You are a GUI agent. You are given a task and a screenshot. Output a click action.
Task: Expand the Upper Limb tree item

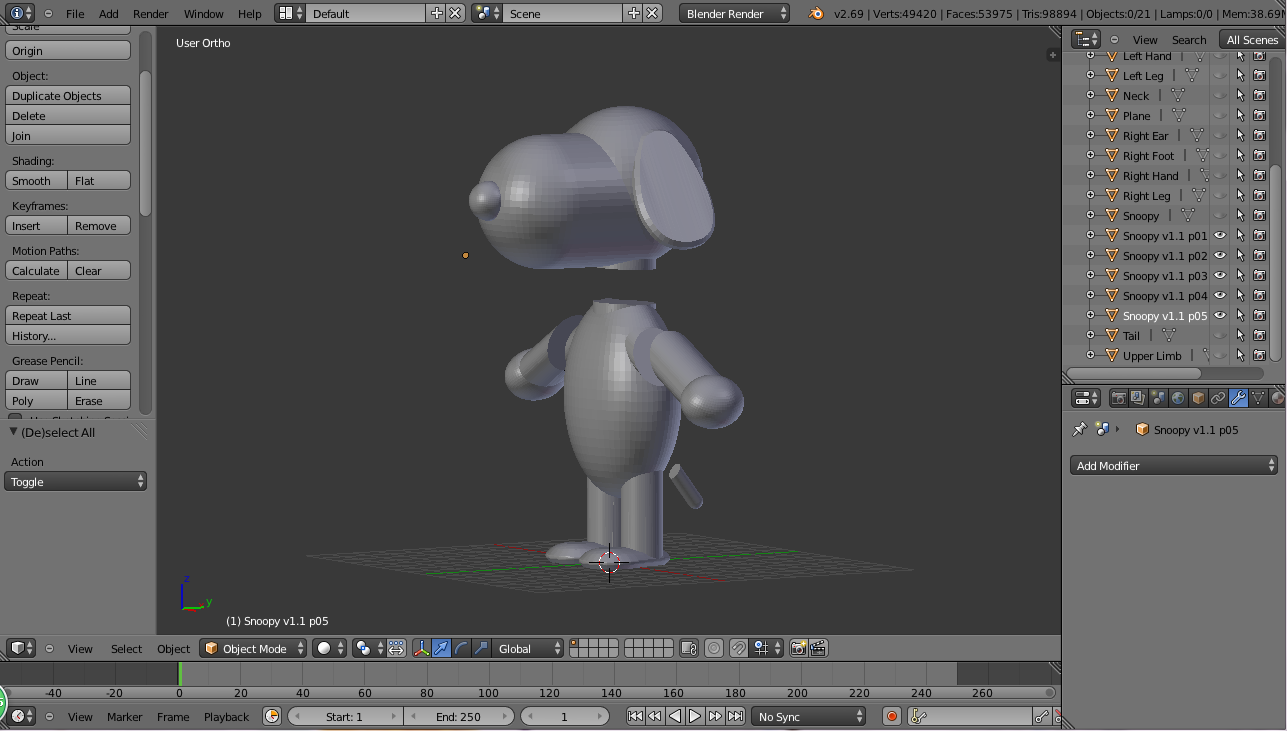pos(1091,356)
